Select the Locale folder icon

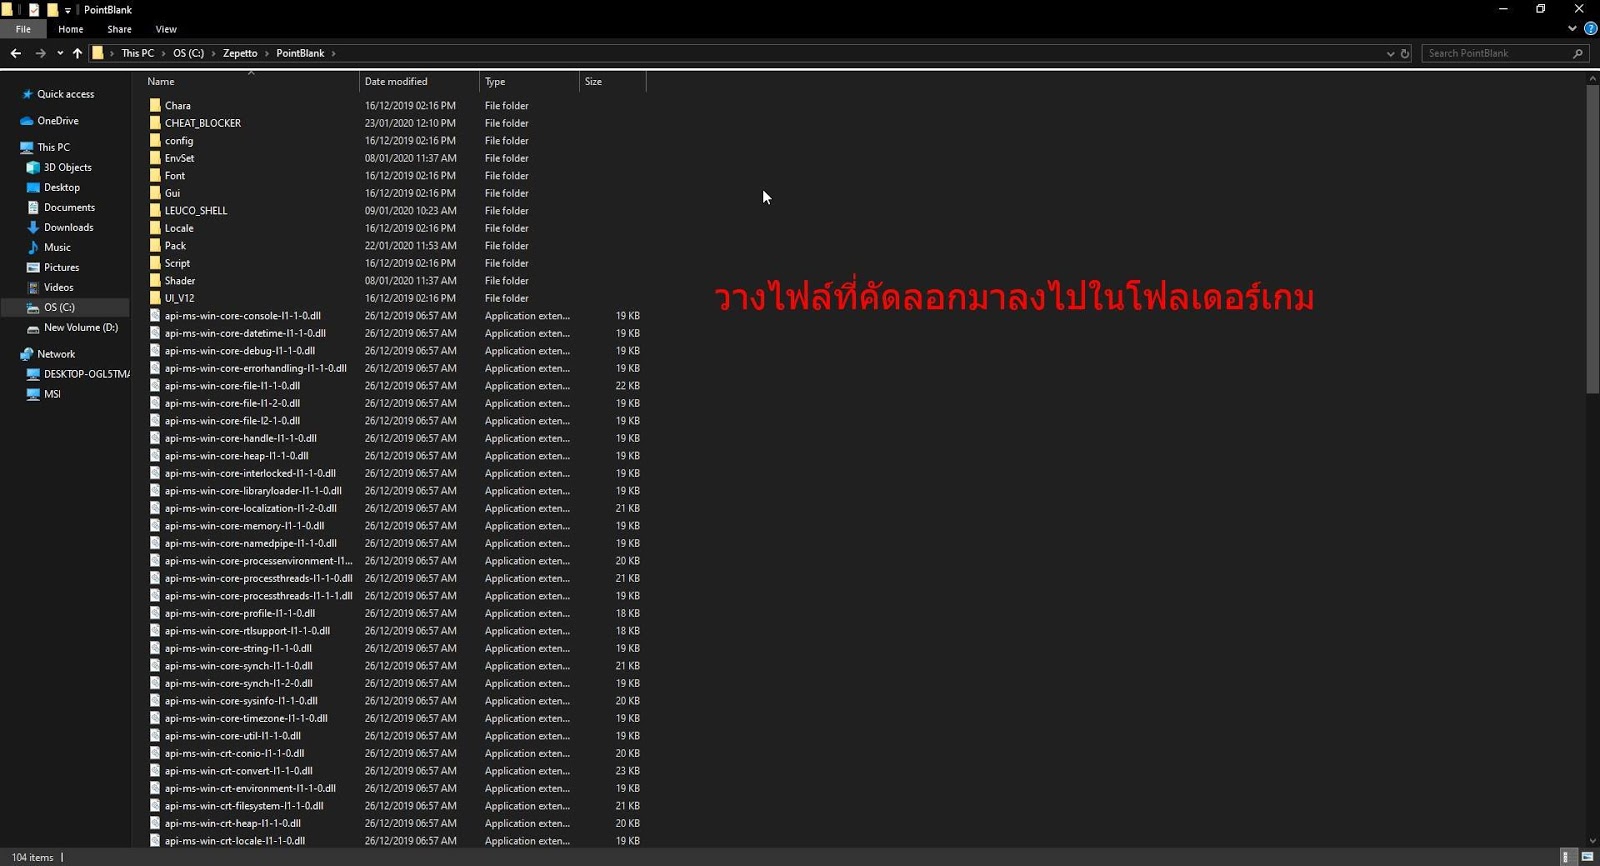[155, 228]
